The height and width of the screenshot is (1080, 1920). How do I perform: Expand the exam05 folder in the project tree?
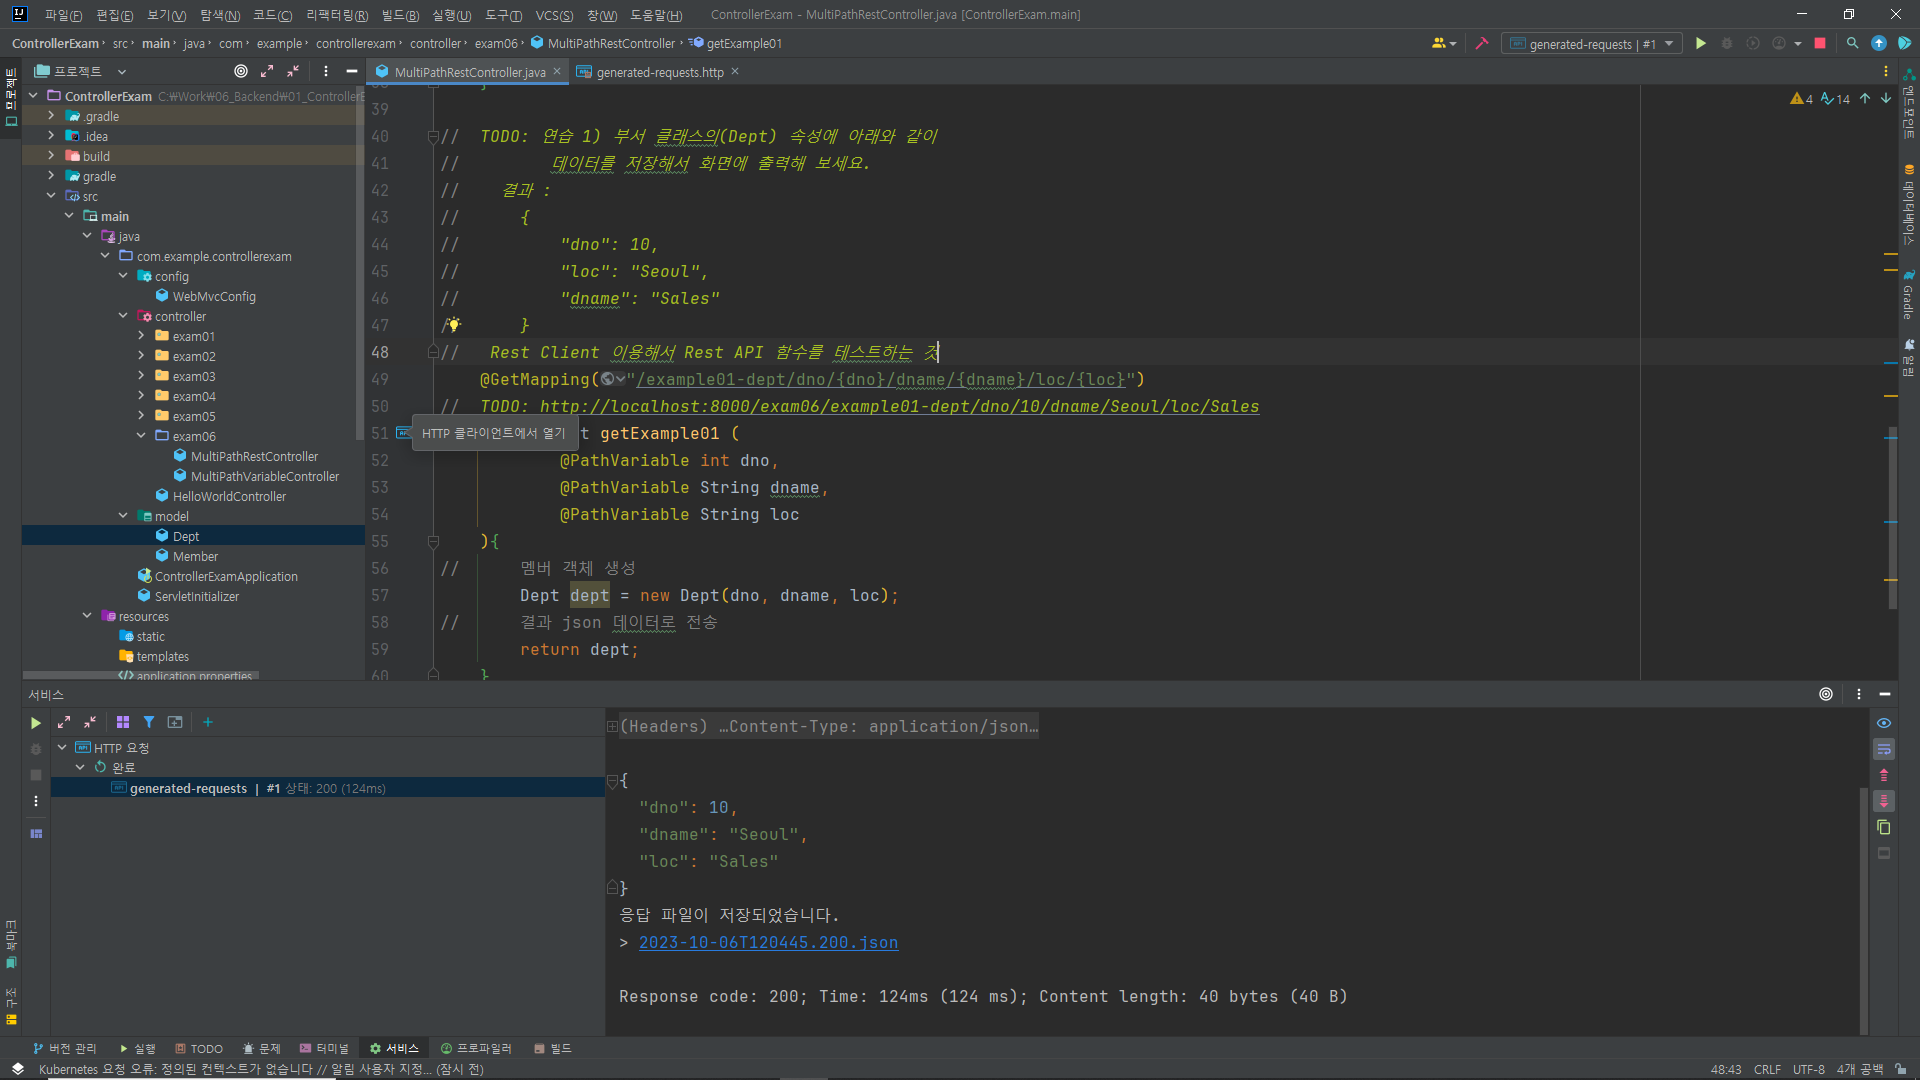click(141, 416)
